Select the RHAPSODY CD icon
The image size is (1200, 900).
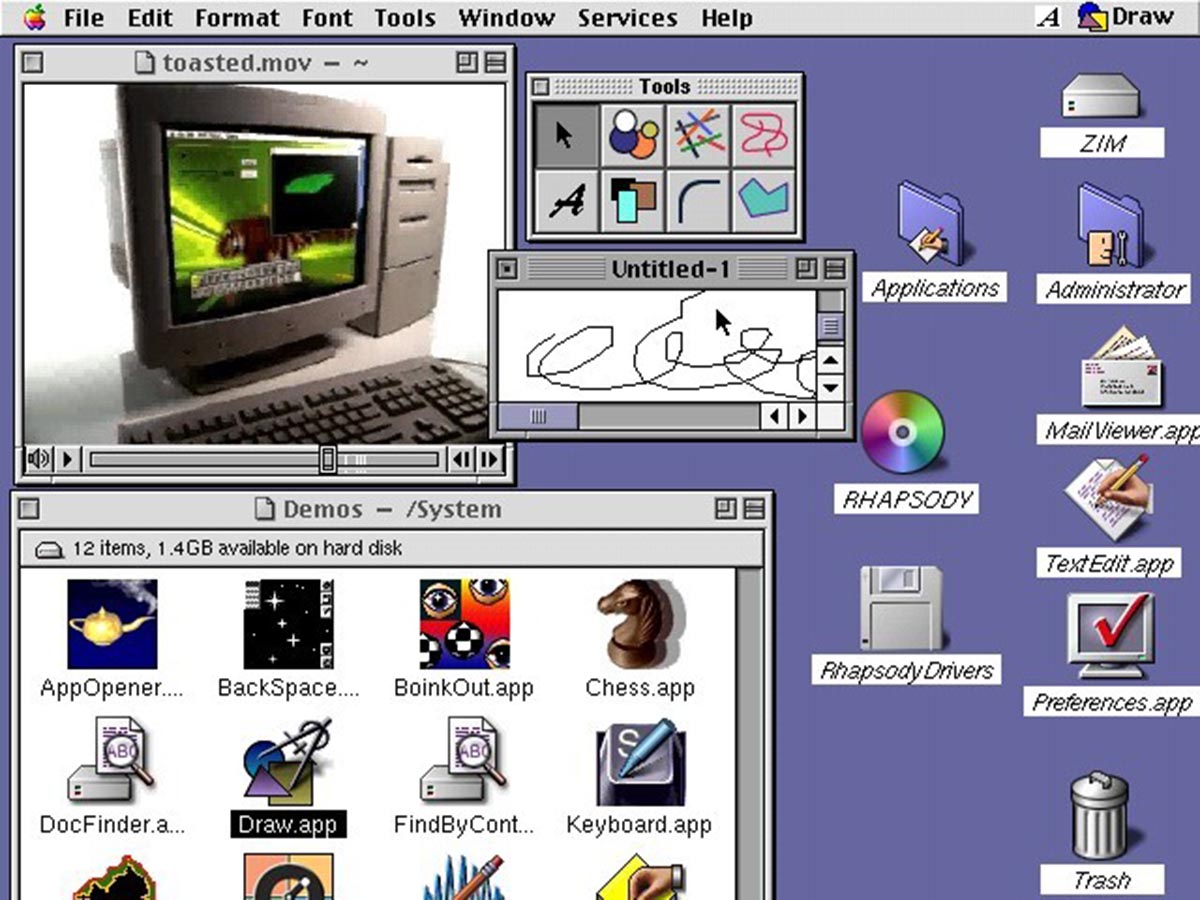(x=902, y=433)
